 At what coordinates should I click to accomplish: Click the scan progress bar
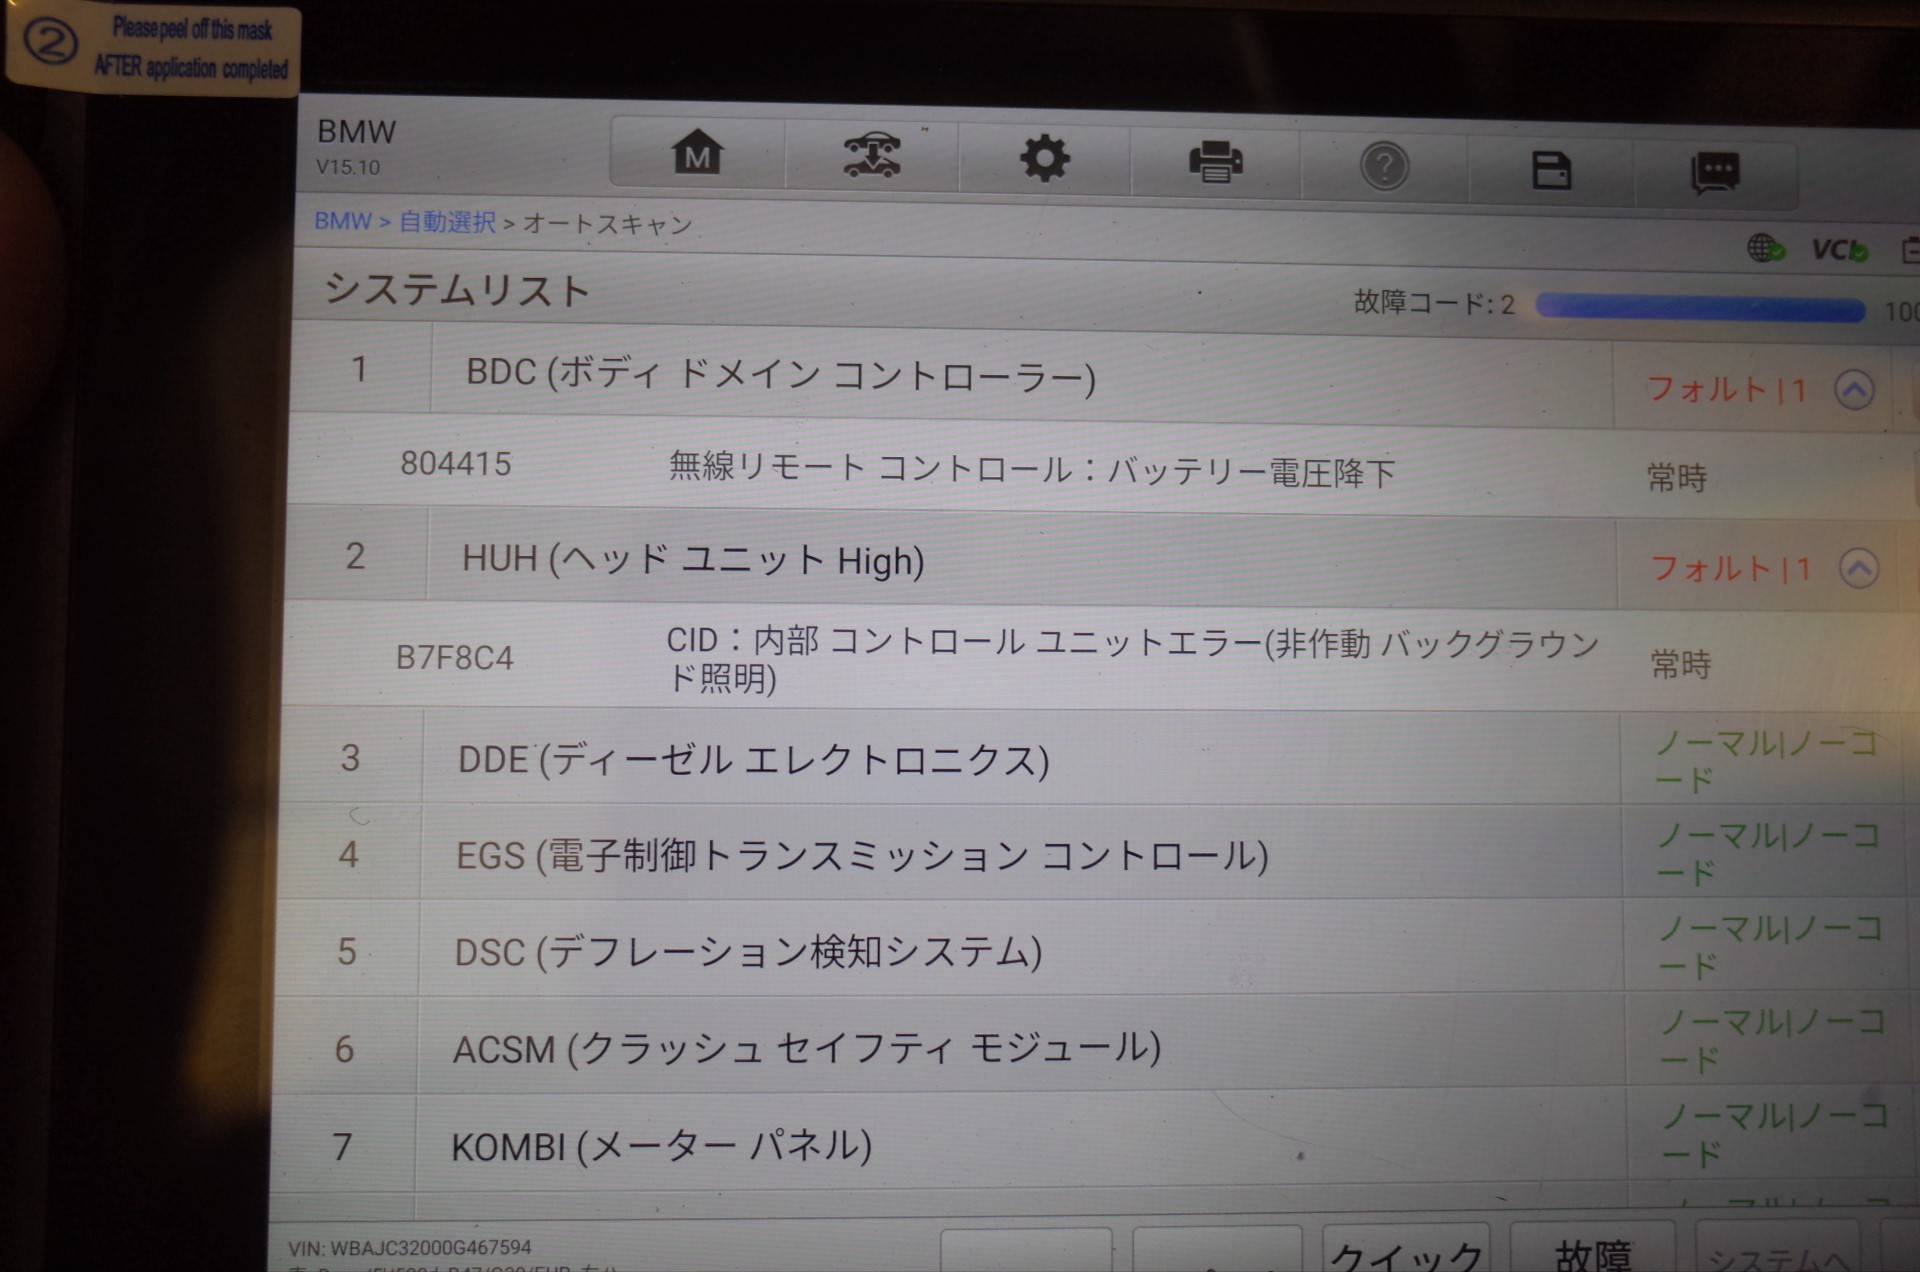pyautogui.click(x=1700, y=308)
